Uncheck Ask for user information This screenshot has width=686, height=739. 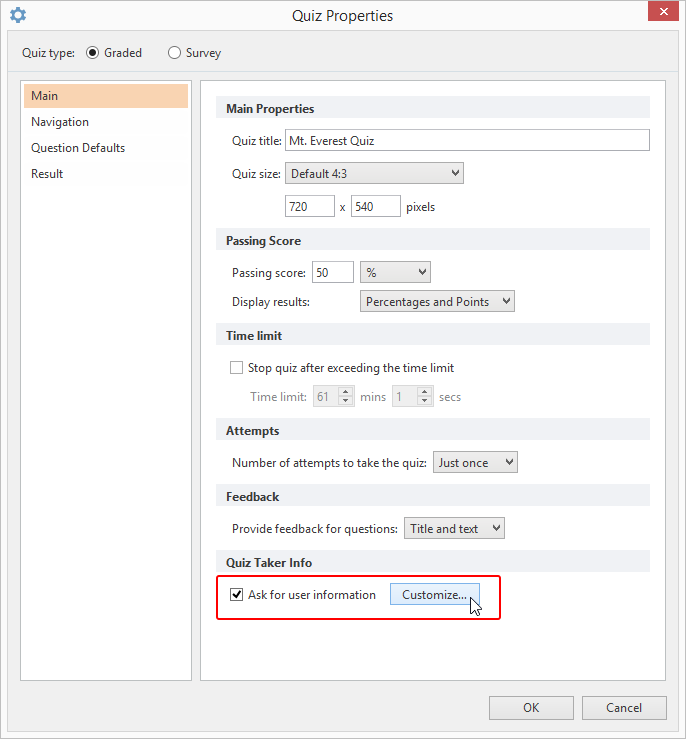click(237, 595)
